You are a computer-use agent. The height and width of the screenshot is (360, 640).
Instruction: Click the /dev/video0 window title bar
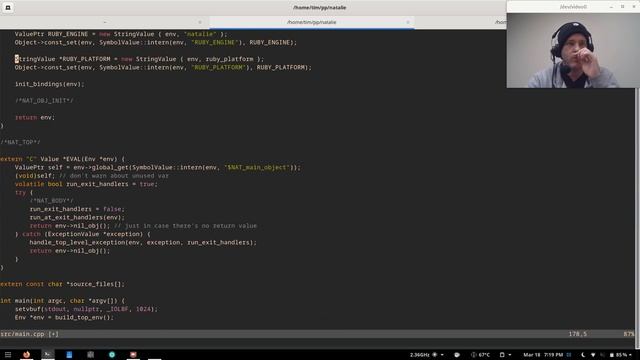click(573, 7)
